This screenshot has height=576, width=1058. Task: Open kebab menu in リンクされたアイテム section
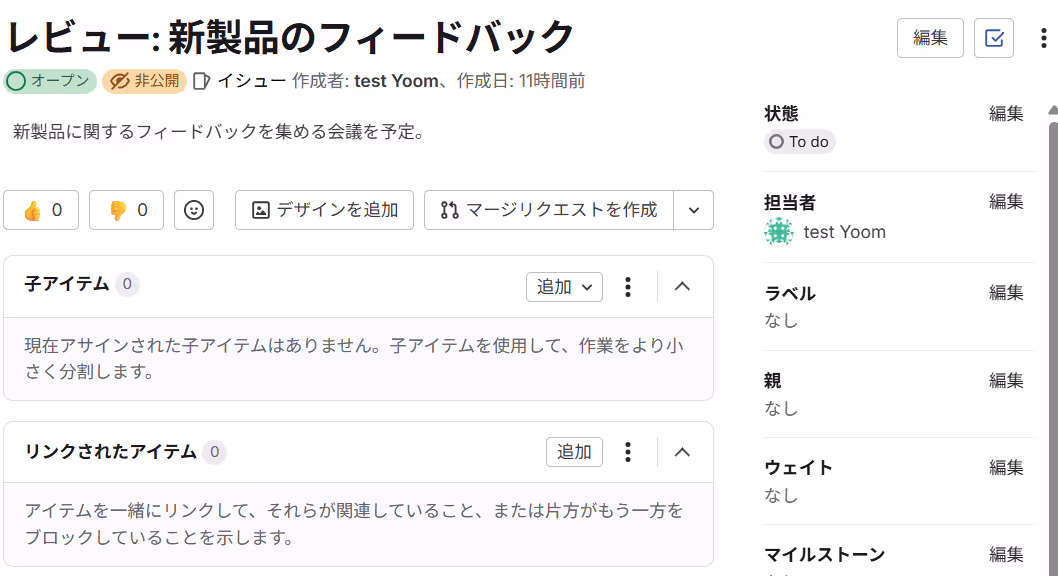(628, 452)
